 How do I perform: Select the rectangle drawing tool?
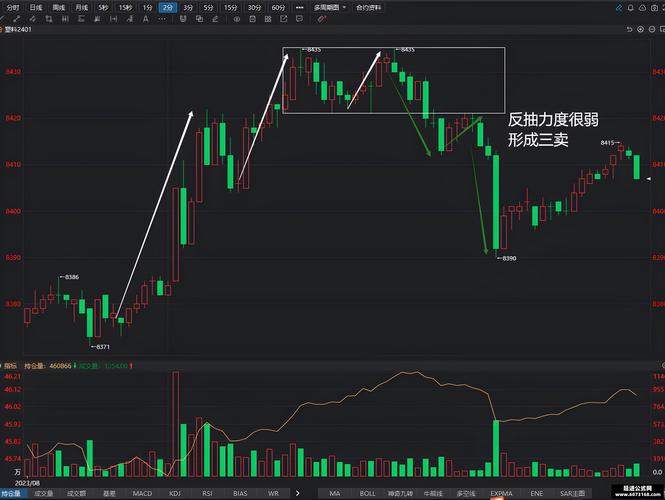click(49, 19)
